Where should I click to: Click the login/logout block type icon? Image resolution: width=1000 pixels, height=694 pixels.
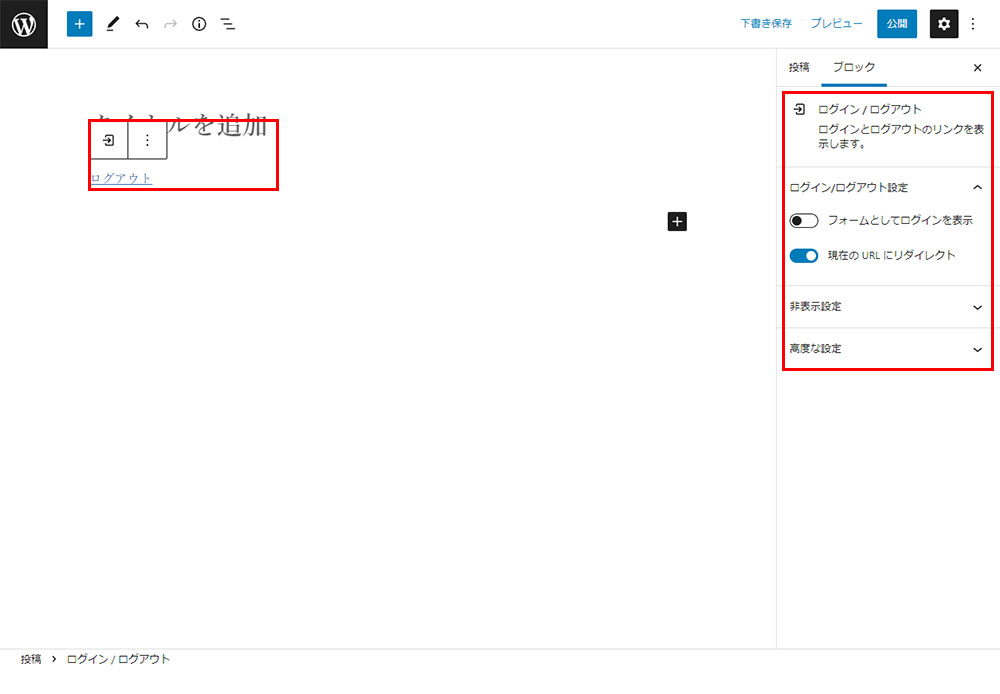109,141
